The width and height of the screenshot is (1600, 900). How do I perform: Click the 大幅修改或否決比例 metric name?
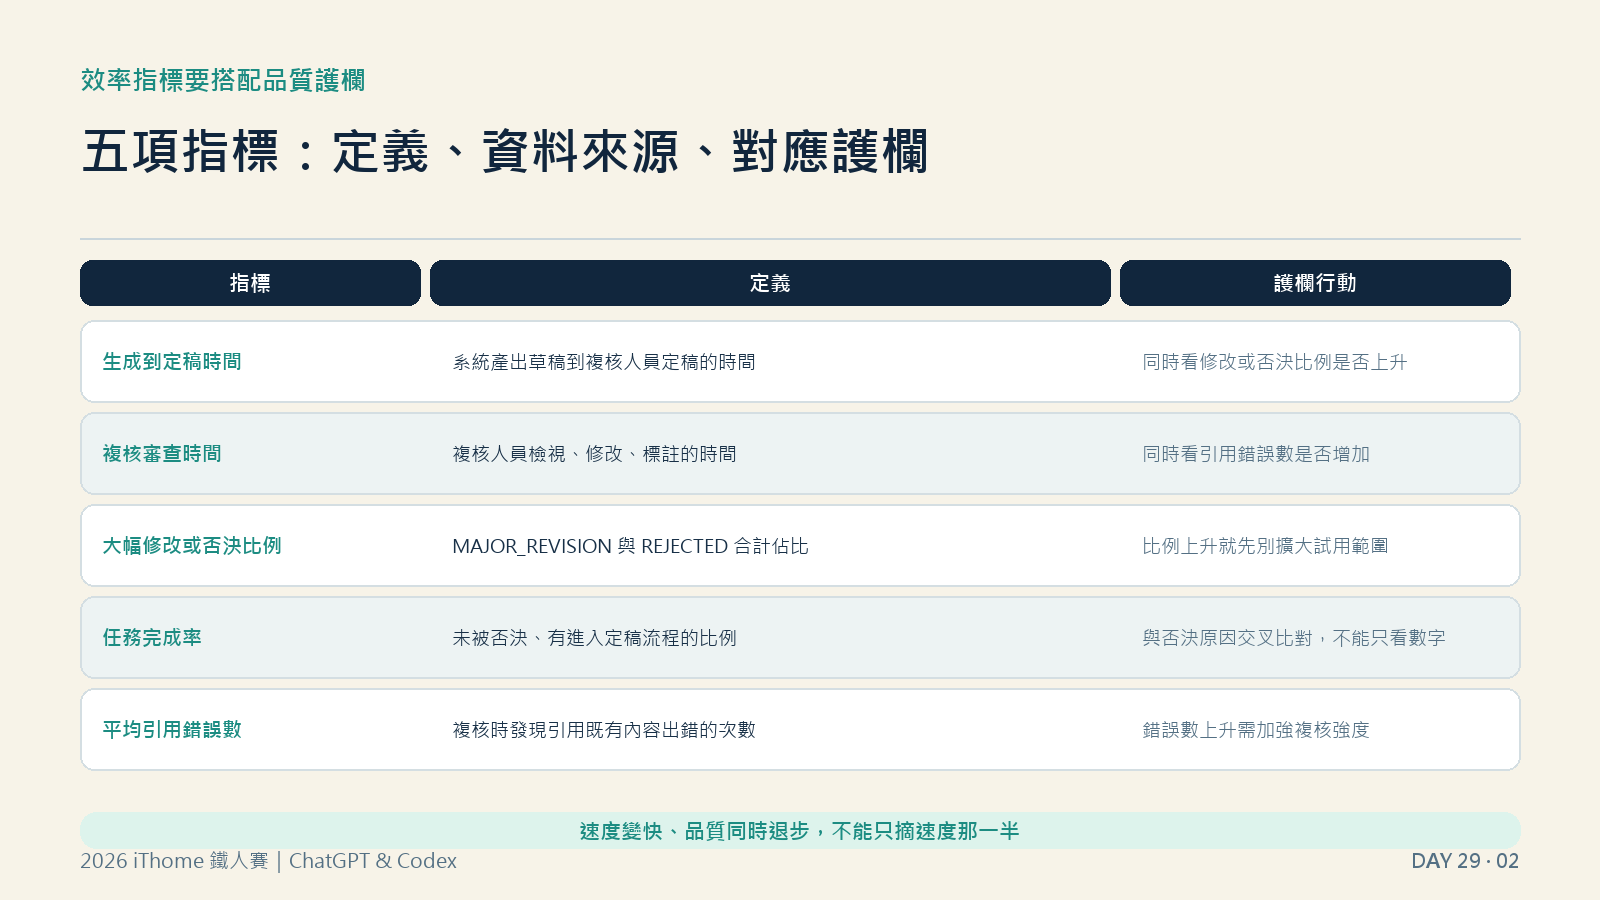tap(192, 546)
